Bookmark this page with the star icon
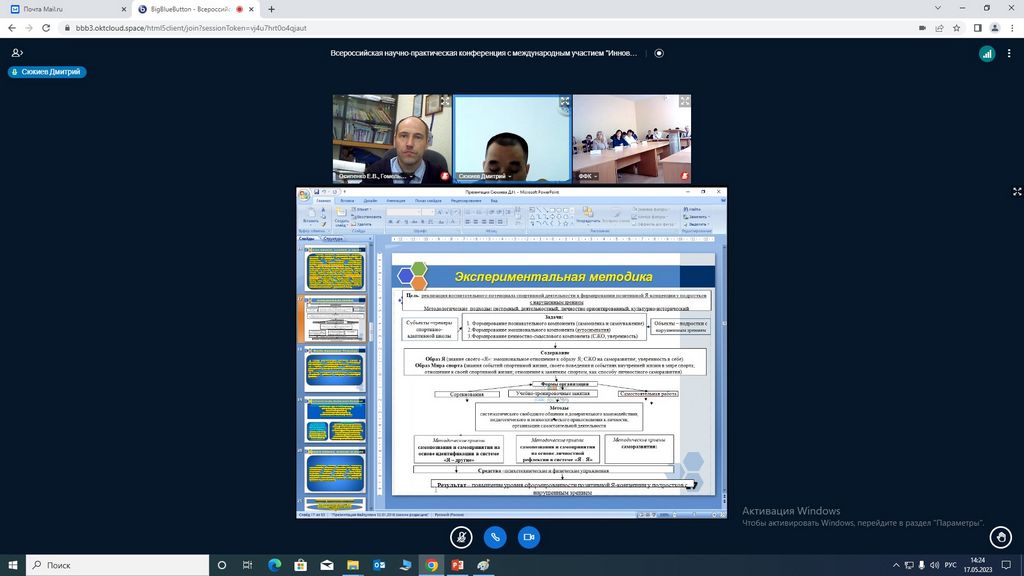Viewport: 1024px width, 576px height. click(x=957, y=28)
